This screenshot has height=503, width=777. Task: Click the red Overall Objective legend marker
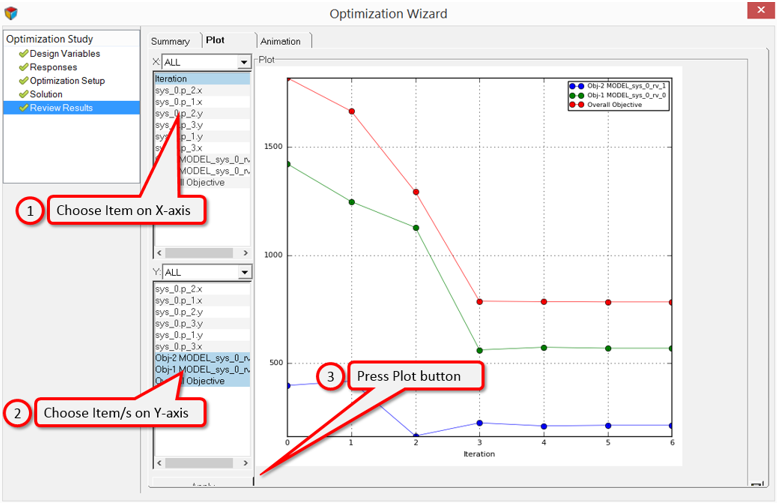(572, 105)
